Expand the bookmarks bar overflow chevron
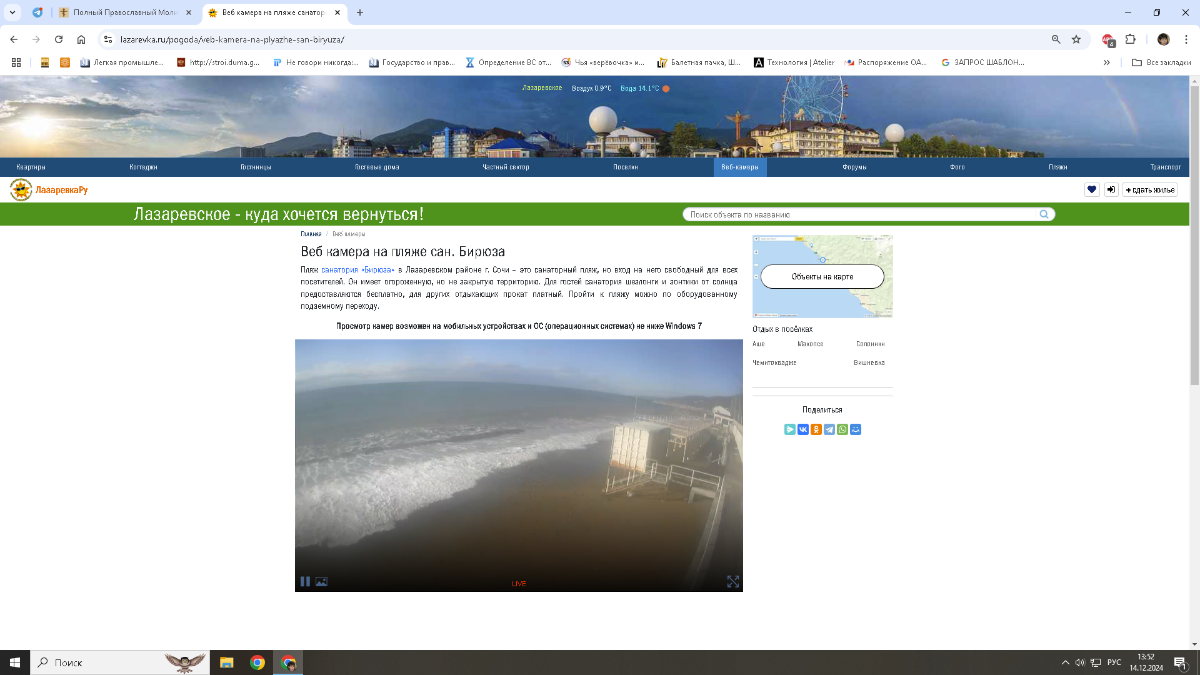The width and height of the screenshot is (1200, 675). (x=1107, y=62)
